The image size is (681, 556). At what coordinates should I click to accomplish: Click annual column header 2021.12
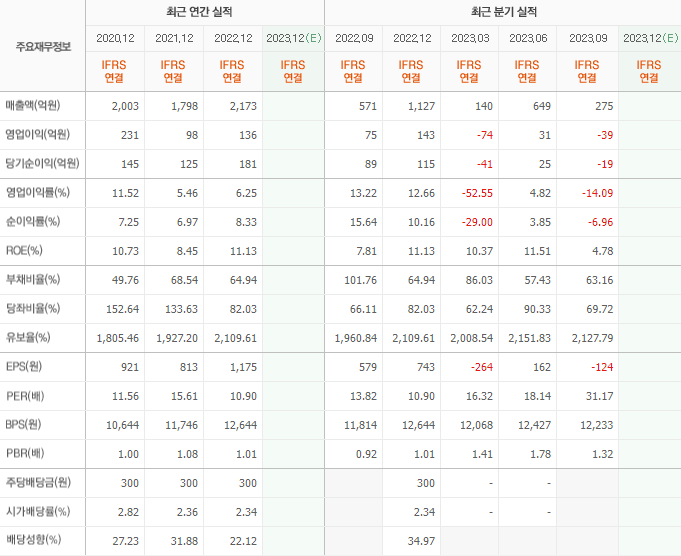[x=174, y=38]
